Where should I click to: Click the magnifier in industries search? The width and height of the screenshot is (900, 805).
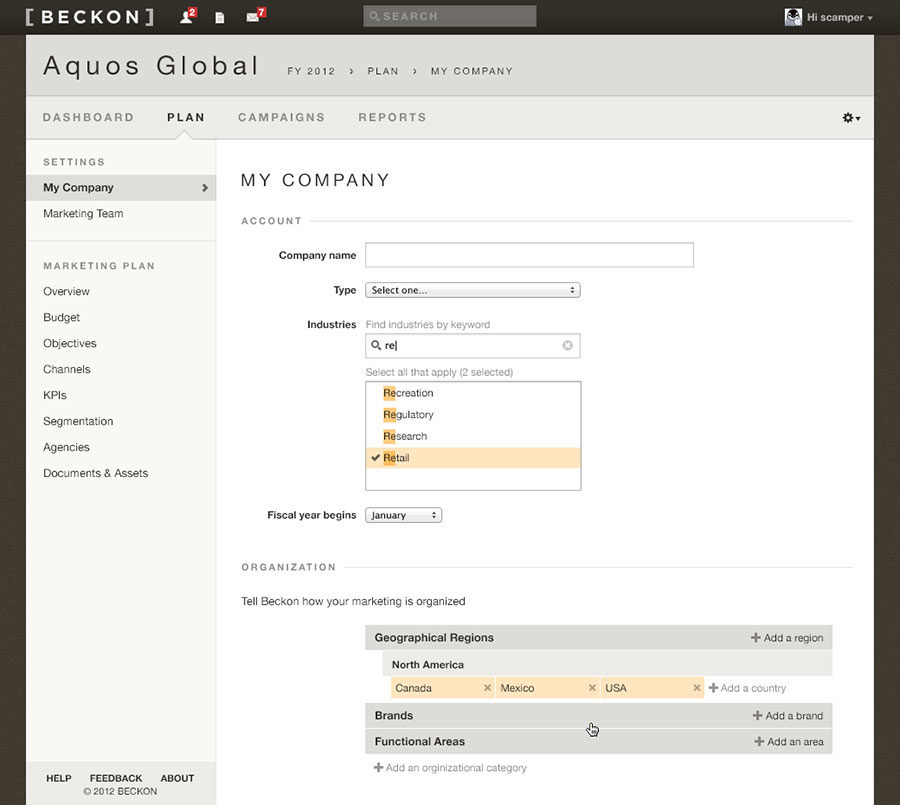click(x=376, y=345)
